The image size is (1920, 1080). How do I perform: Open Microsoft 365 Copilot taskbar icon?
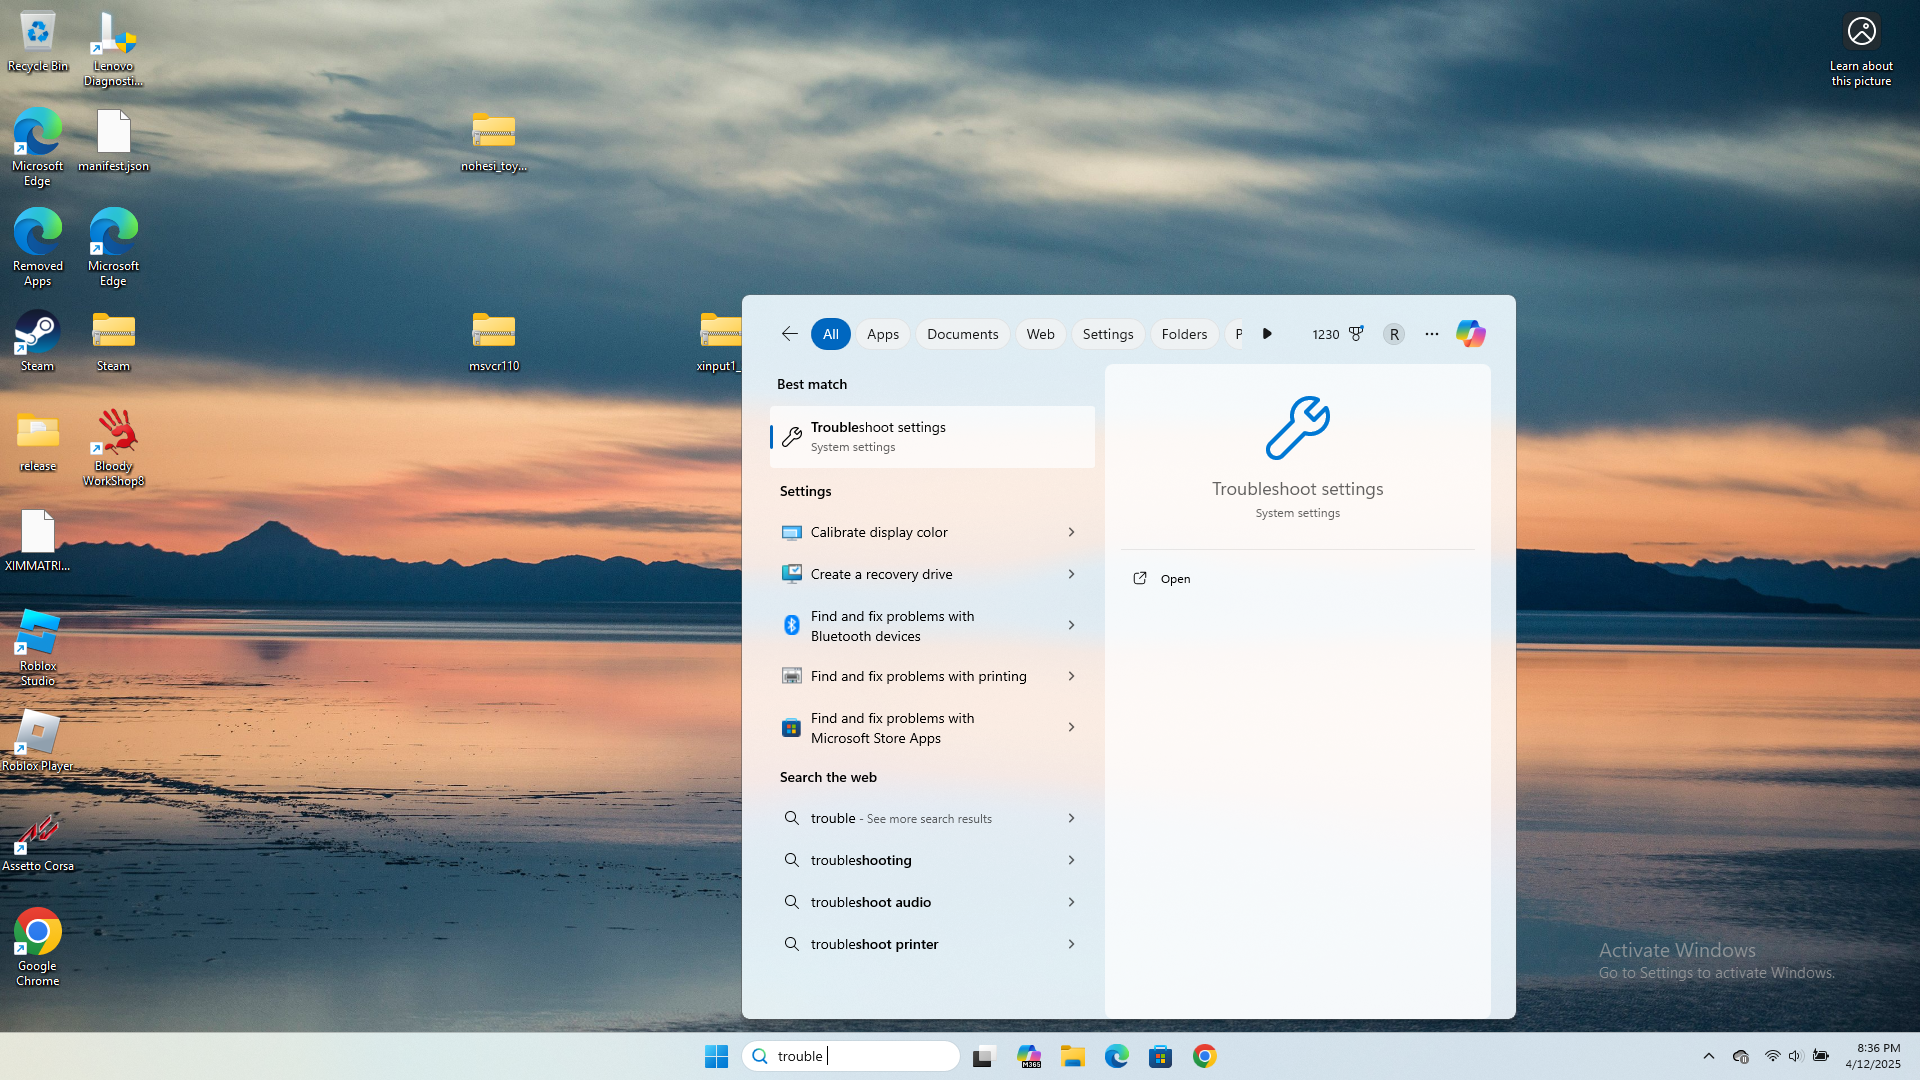[1029, 1056]
